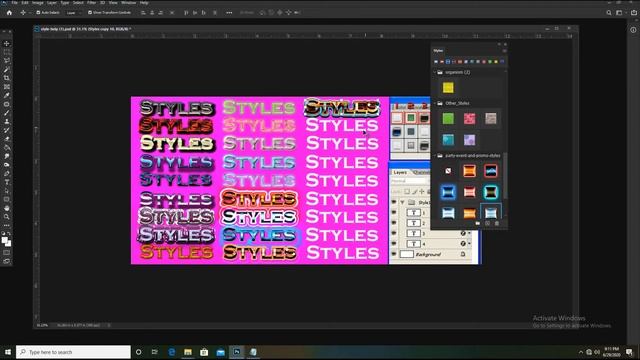
Task: Select the Rectangular Marquee tool
Action: click(x=7, y=52)
